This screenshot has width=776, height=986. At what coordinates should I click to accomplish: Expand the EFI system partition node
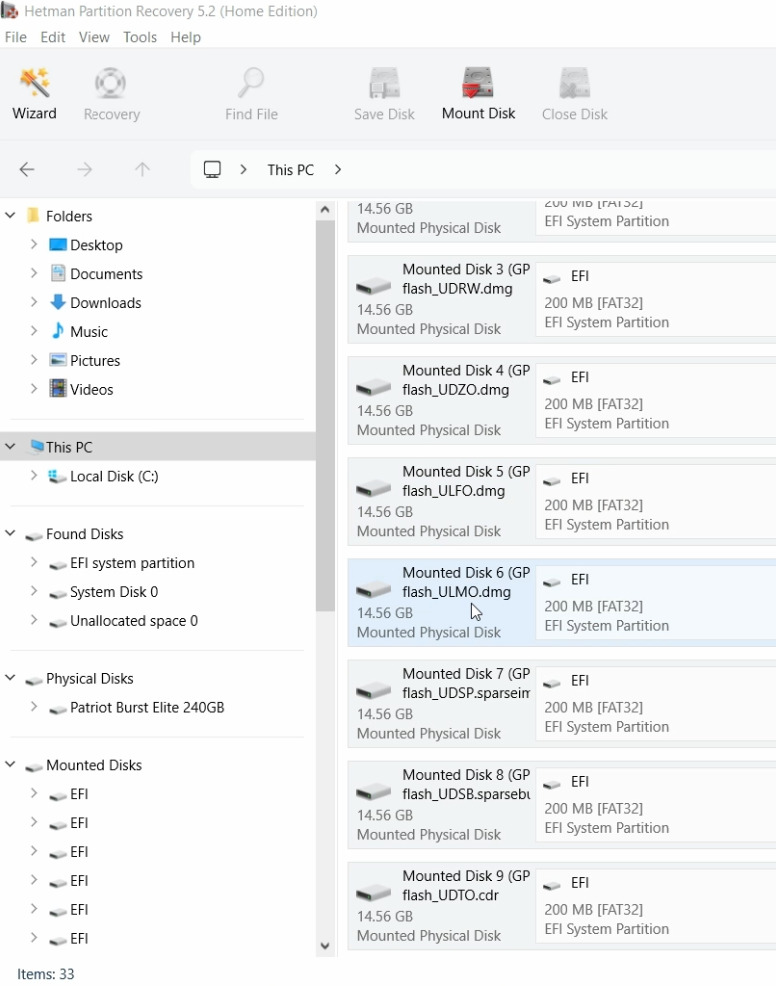coord(34,562)
